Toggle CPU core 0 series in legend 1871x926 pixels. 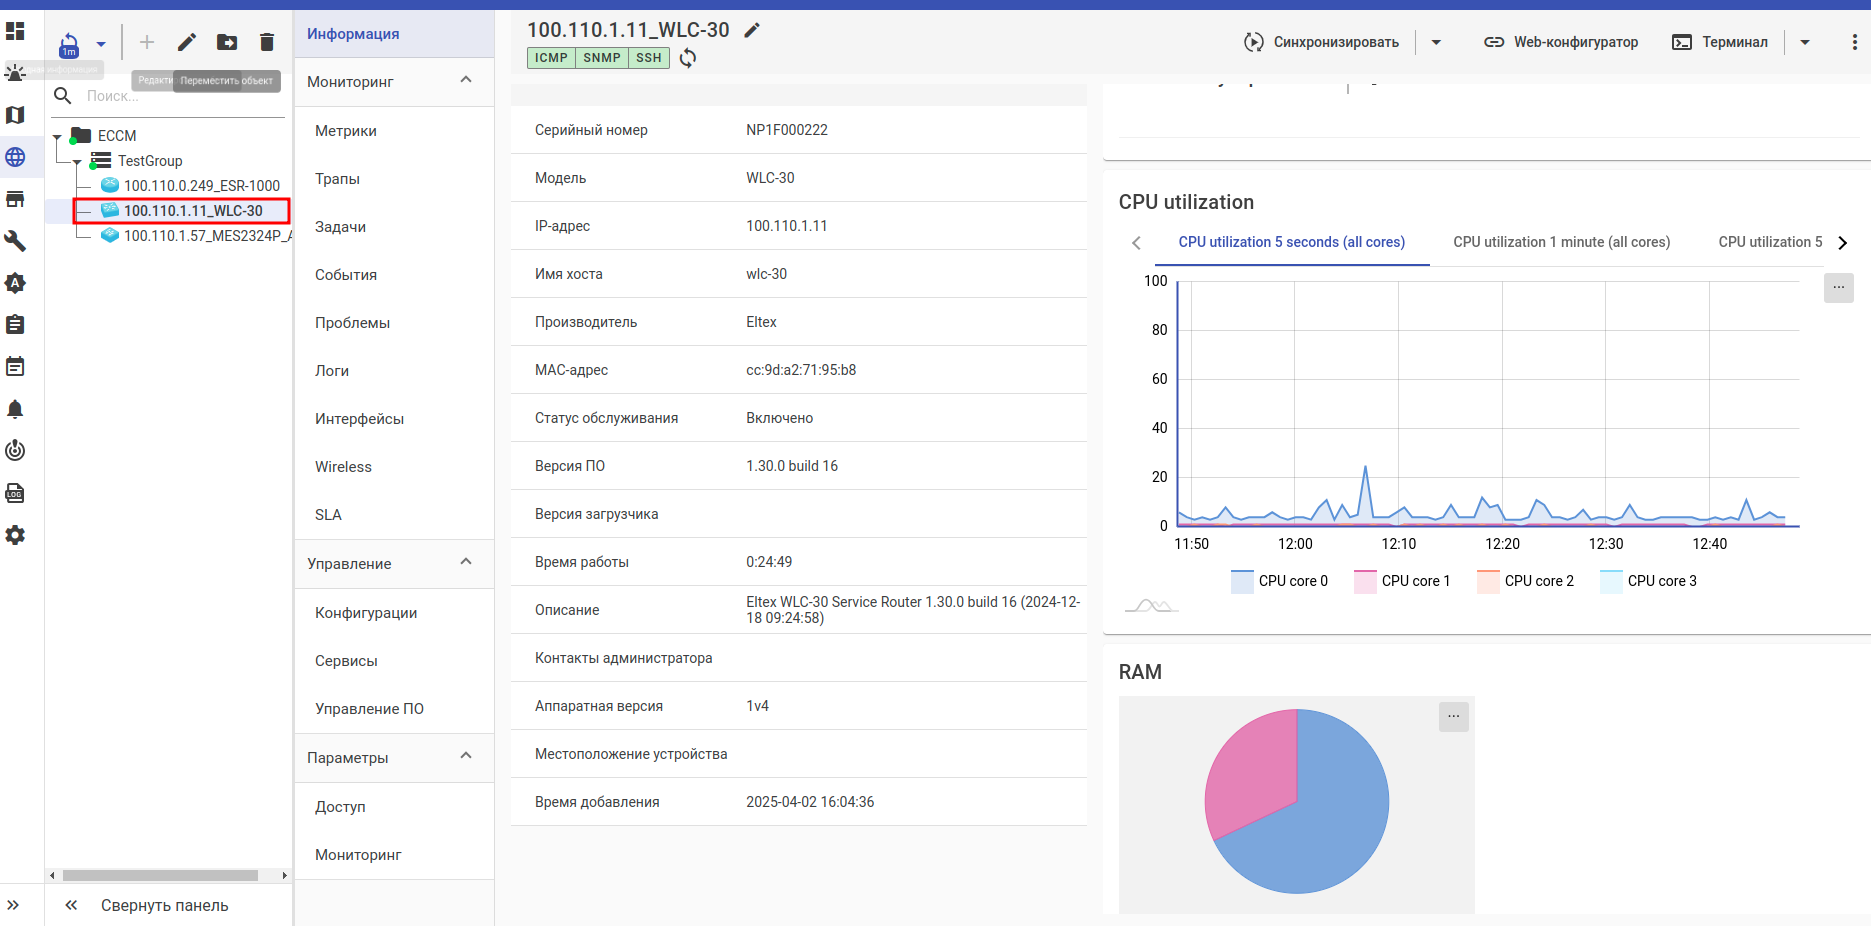(x=1280, y=581)
